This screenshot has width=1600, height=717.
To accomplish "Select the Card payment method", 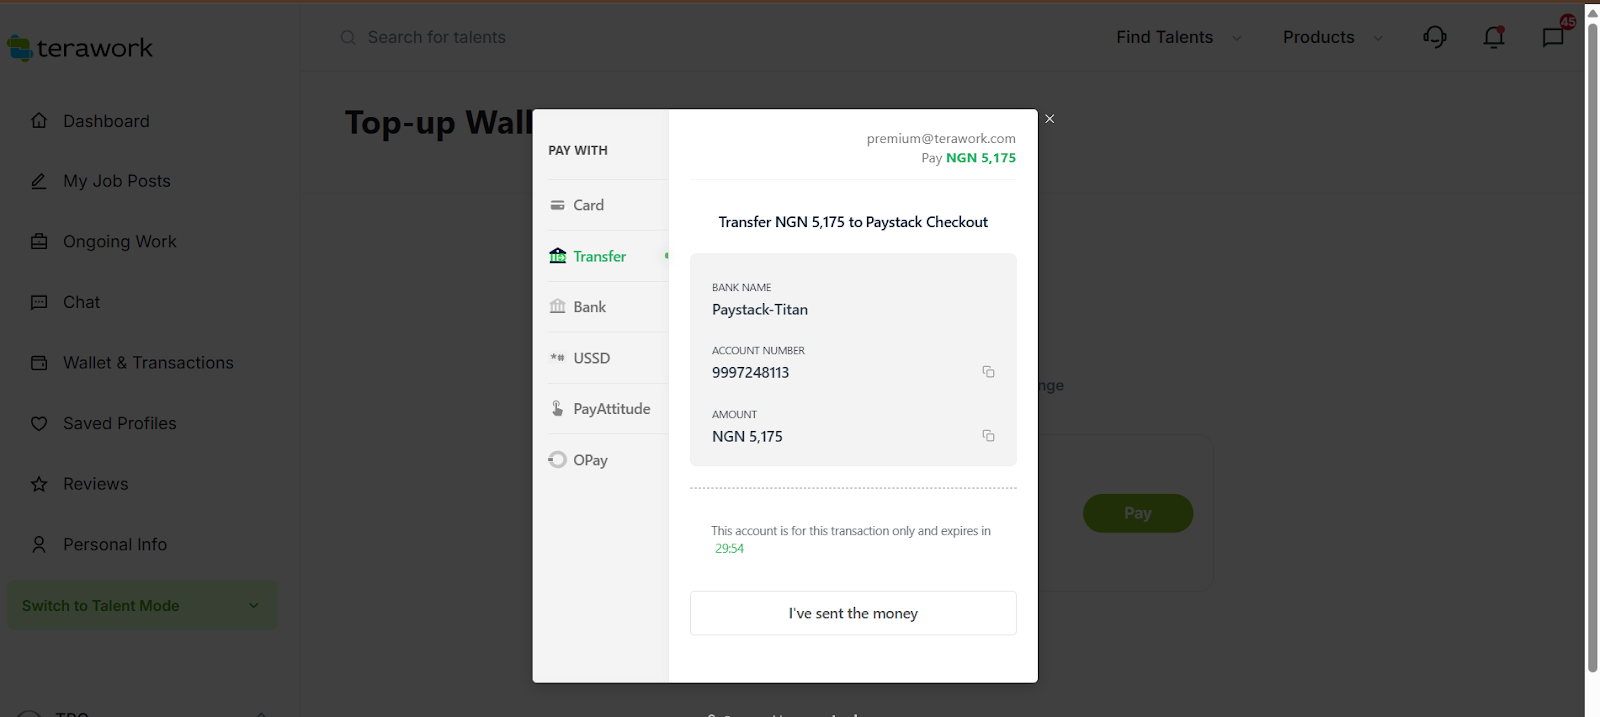I will coord(588,205).
